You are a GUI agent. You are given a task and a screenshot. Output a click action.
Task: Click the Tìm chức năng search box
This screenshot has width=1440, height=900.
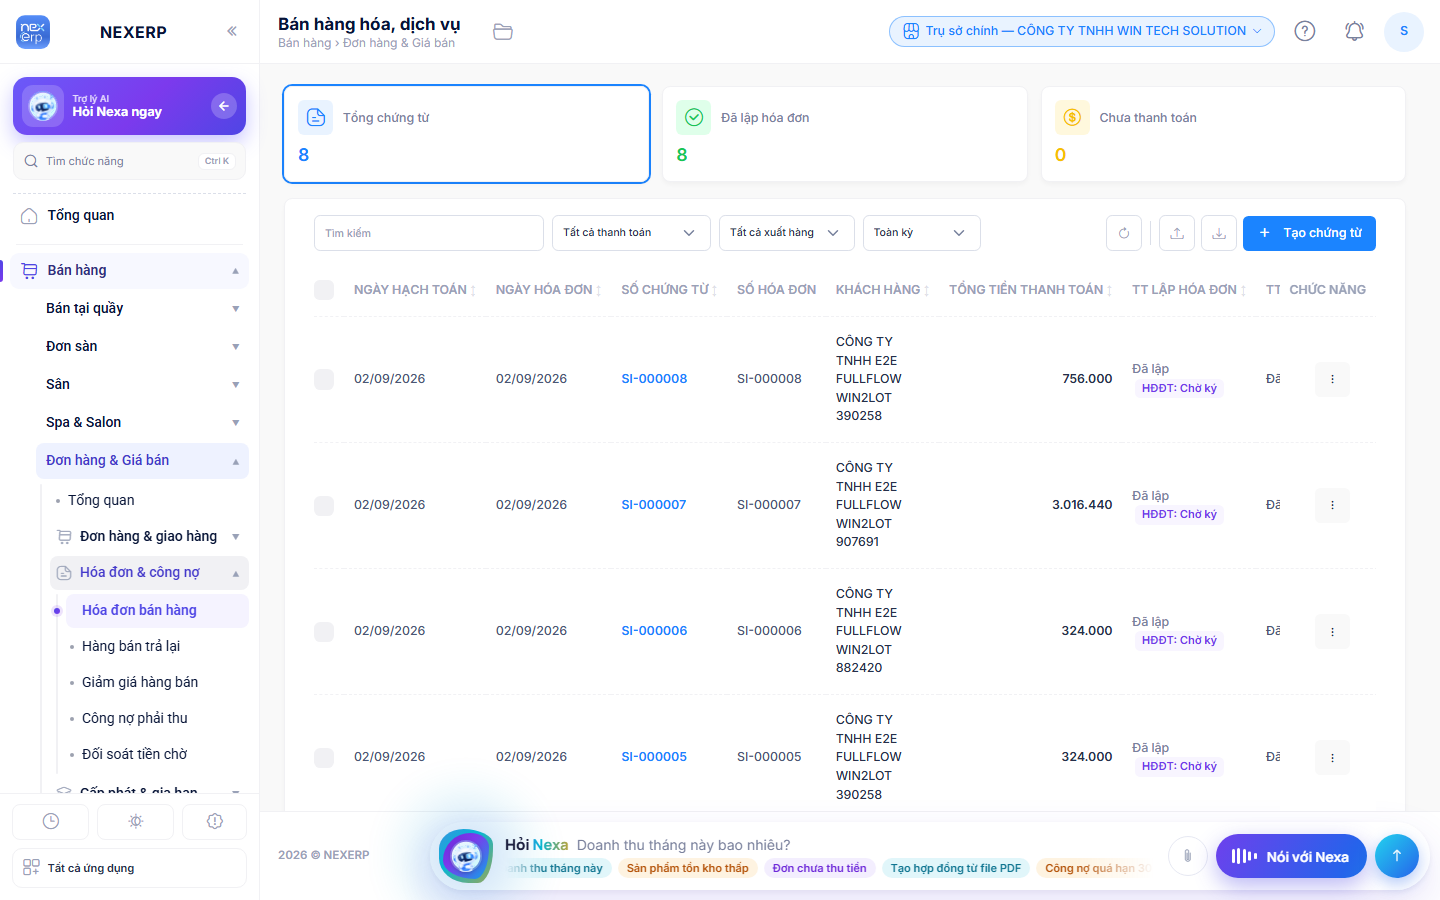point(130,161)
